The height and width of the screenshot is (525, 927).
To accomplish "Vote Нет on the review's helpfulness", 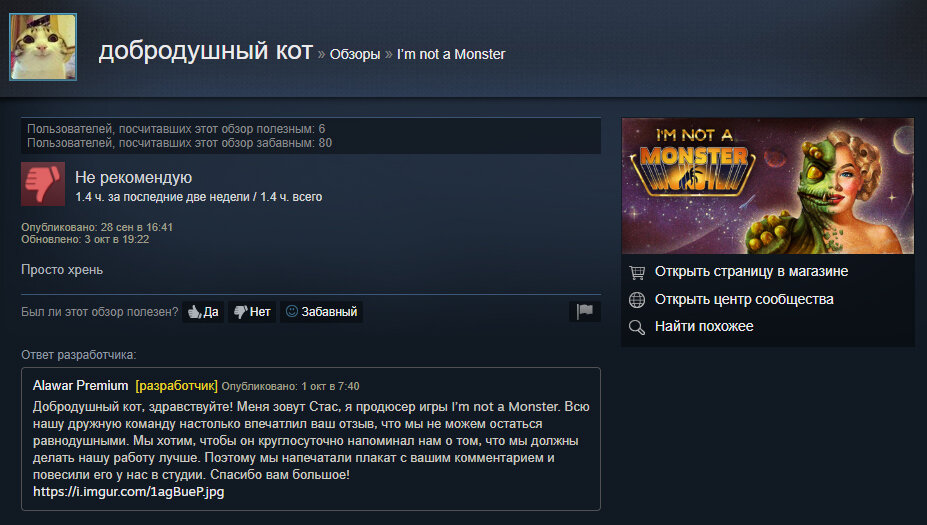I will (x=252, y=312).
